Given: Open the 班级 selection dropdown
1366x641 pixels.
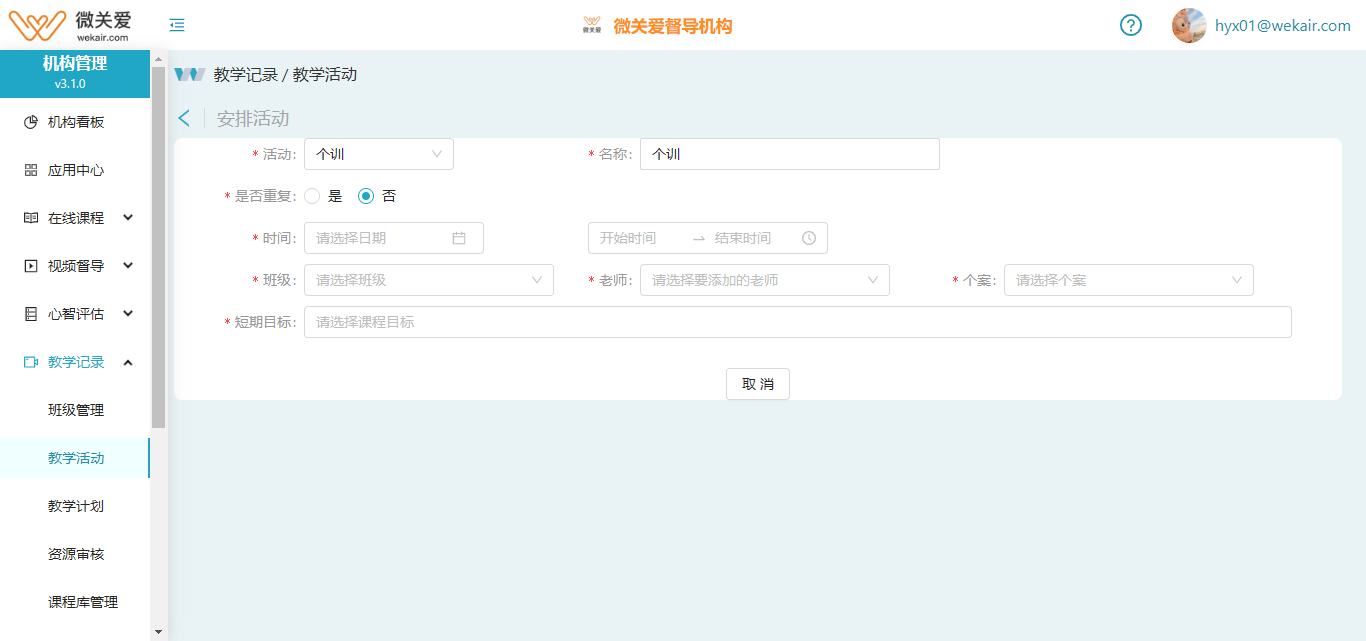Looking at the screenshot, I should tap(428, 280).
